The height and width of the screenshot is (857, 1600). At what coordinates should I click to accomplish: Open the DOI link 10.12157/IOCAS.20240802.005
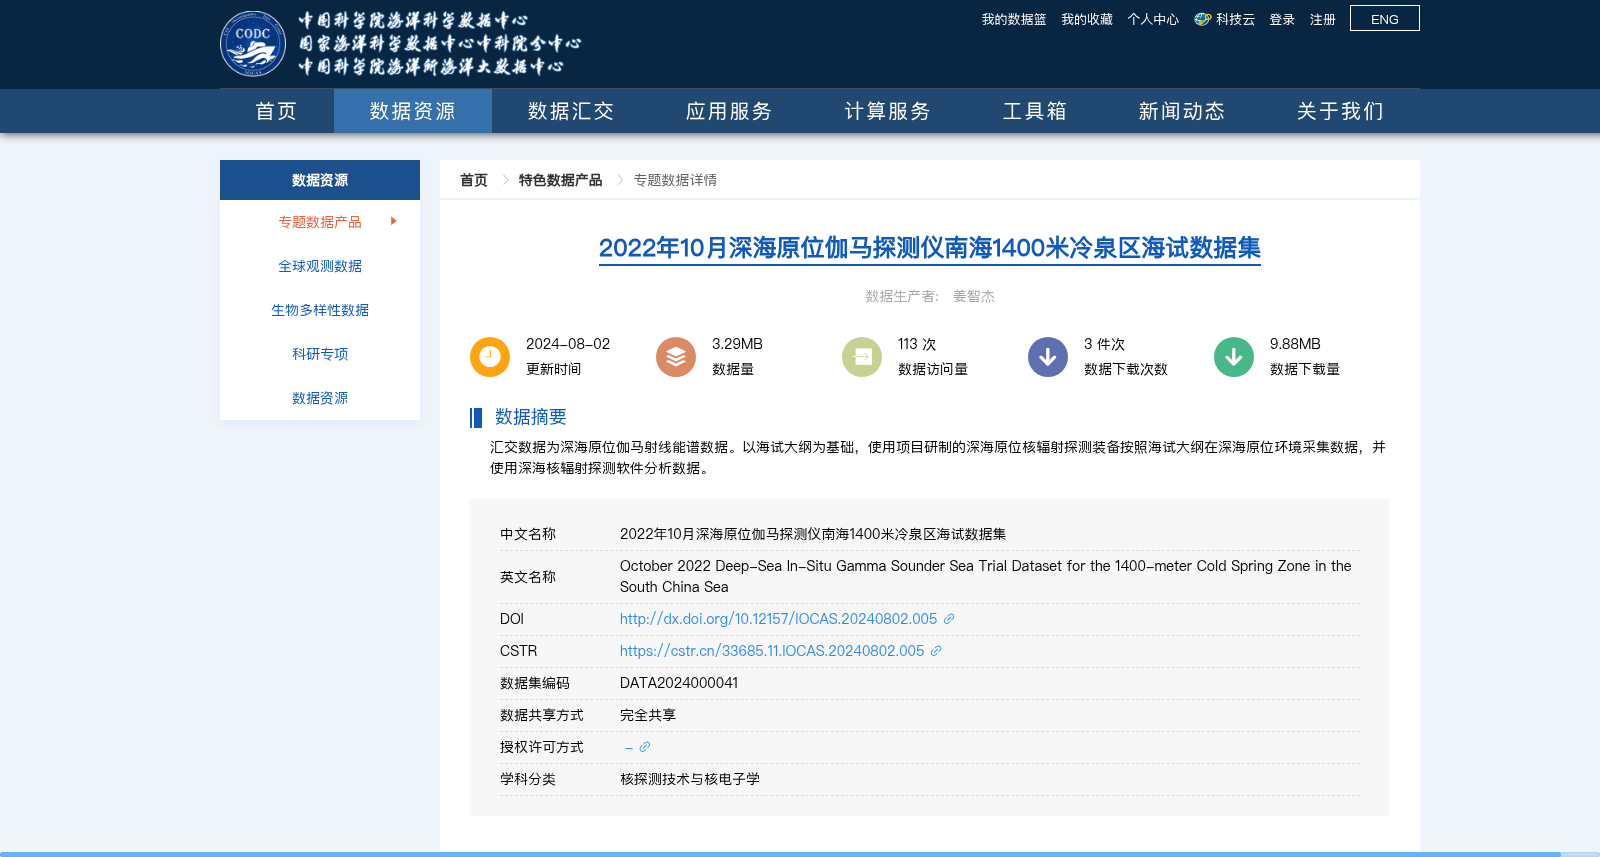click(778, 619)
